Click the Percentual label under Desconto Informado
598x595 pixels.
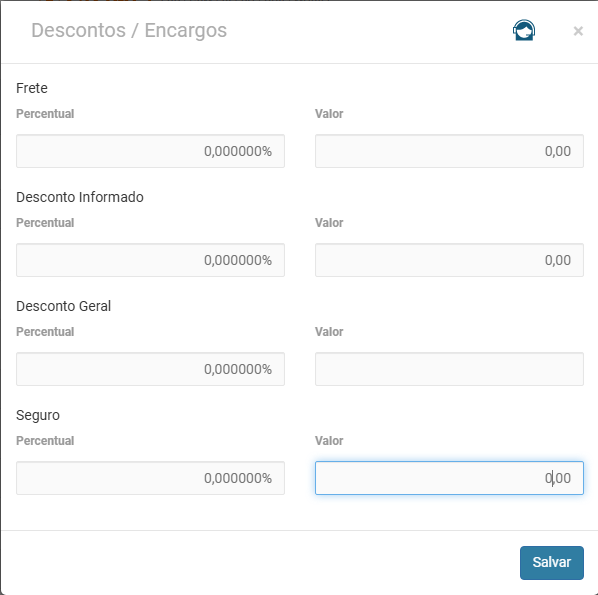click(x=45, y=223)
